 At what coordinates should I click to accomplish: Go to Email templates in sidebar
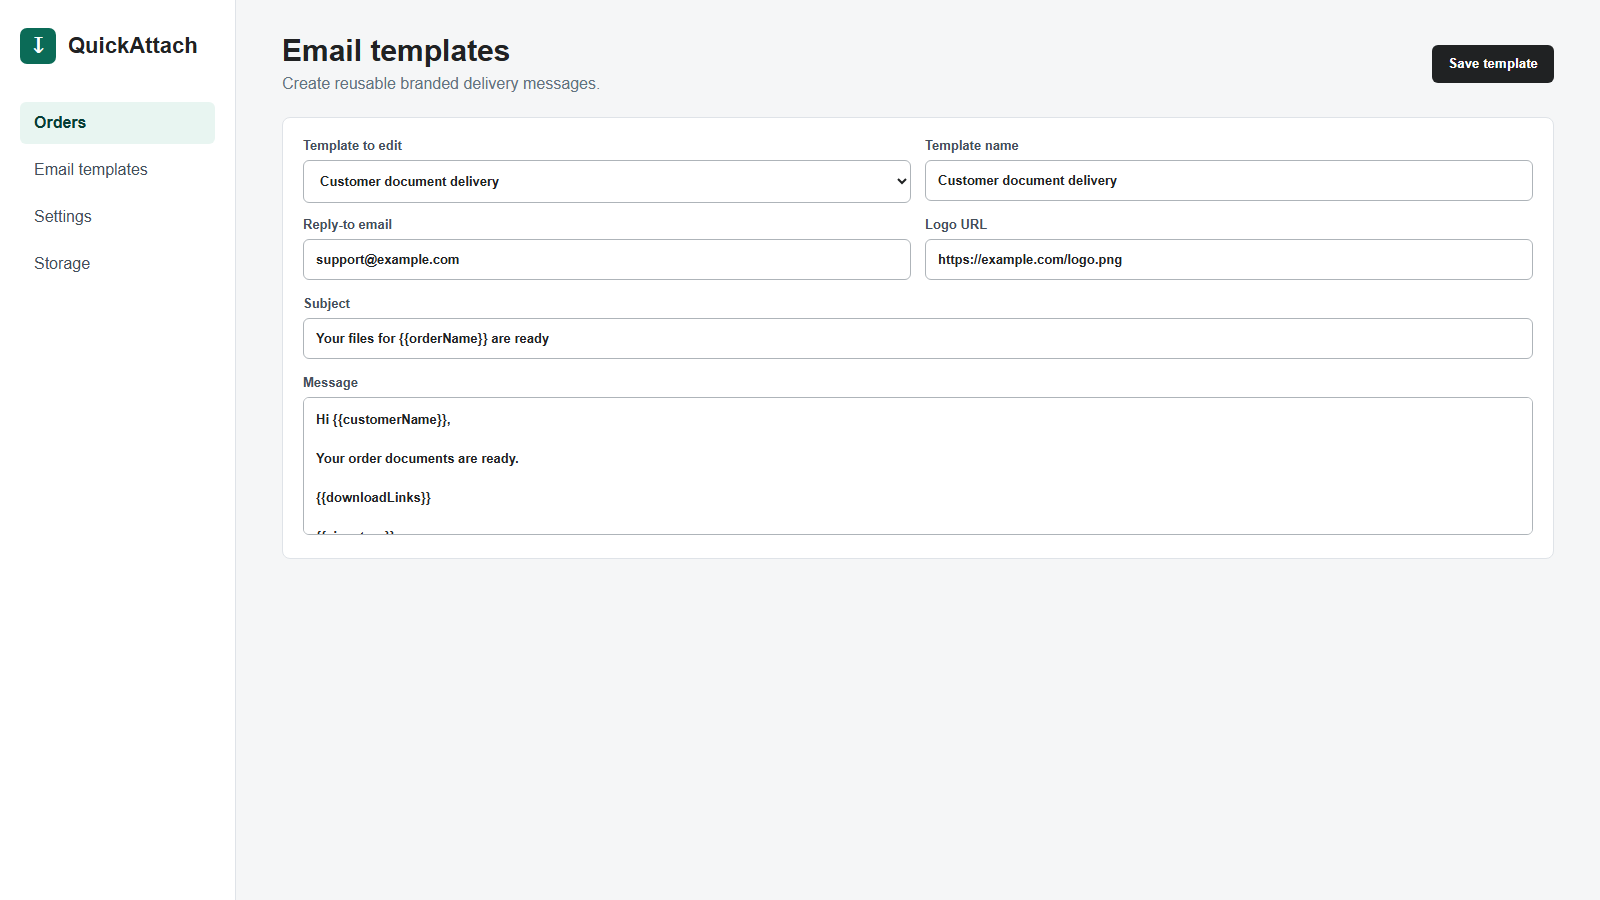117,170
